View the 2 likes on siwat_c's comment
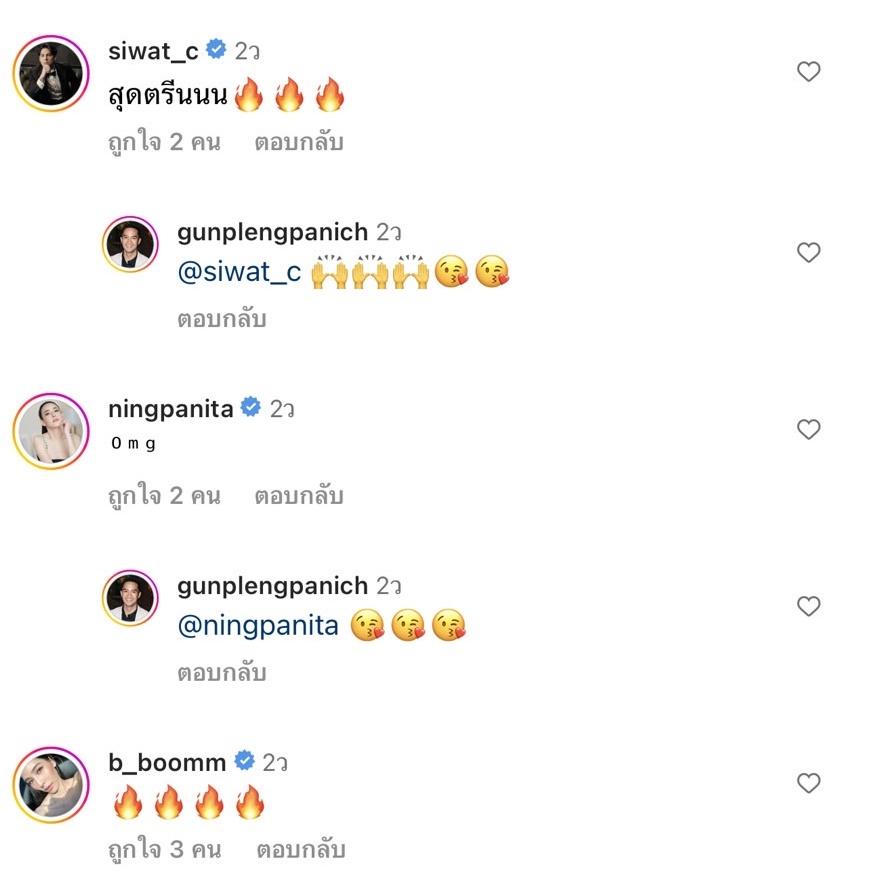 (164, 142)
